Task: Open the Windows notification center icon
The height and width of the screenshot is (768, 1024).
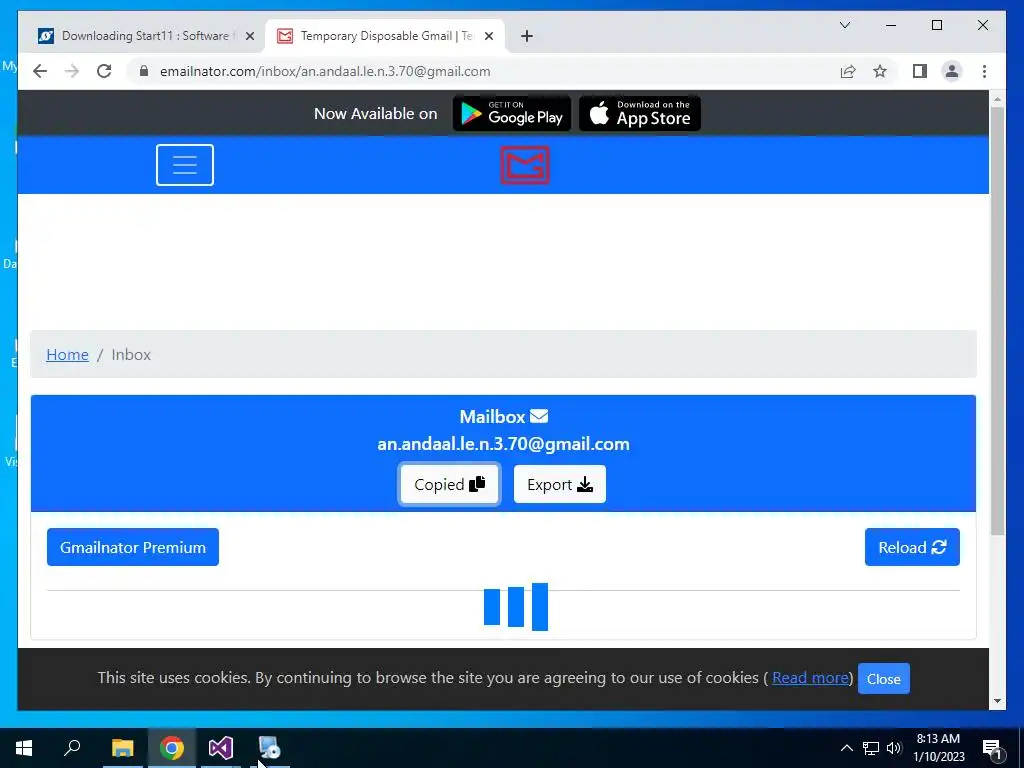Action: pyautogui.click(x=993, y=748)
